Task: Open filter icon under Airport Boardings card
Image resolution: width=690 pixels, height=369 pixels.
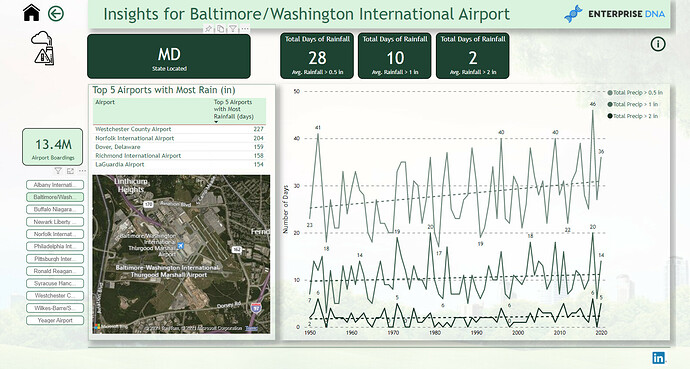Action: [58, 171]
